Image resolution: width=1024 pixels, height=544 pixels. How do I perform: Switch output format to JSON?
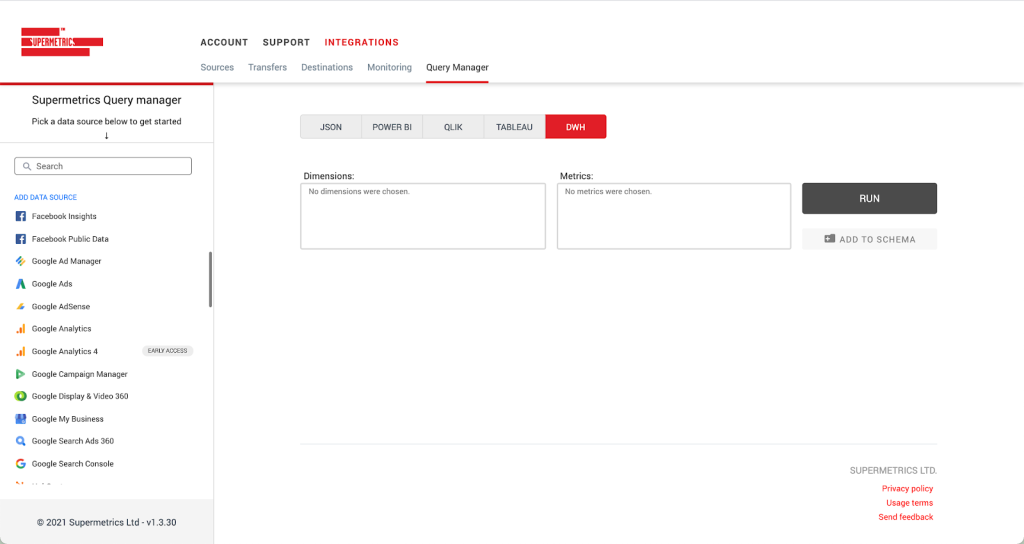coord(330,127)
